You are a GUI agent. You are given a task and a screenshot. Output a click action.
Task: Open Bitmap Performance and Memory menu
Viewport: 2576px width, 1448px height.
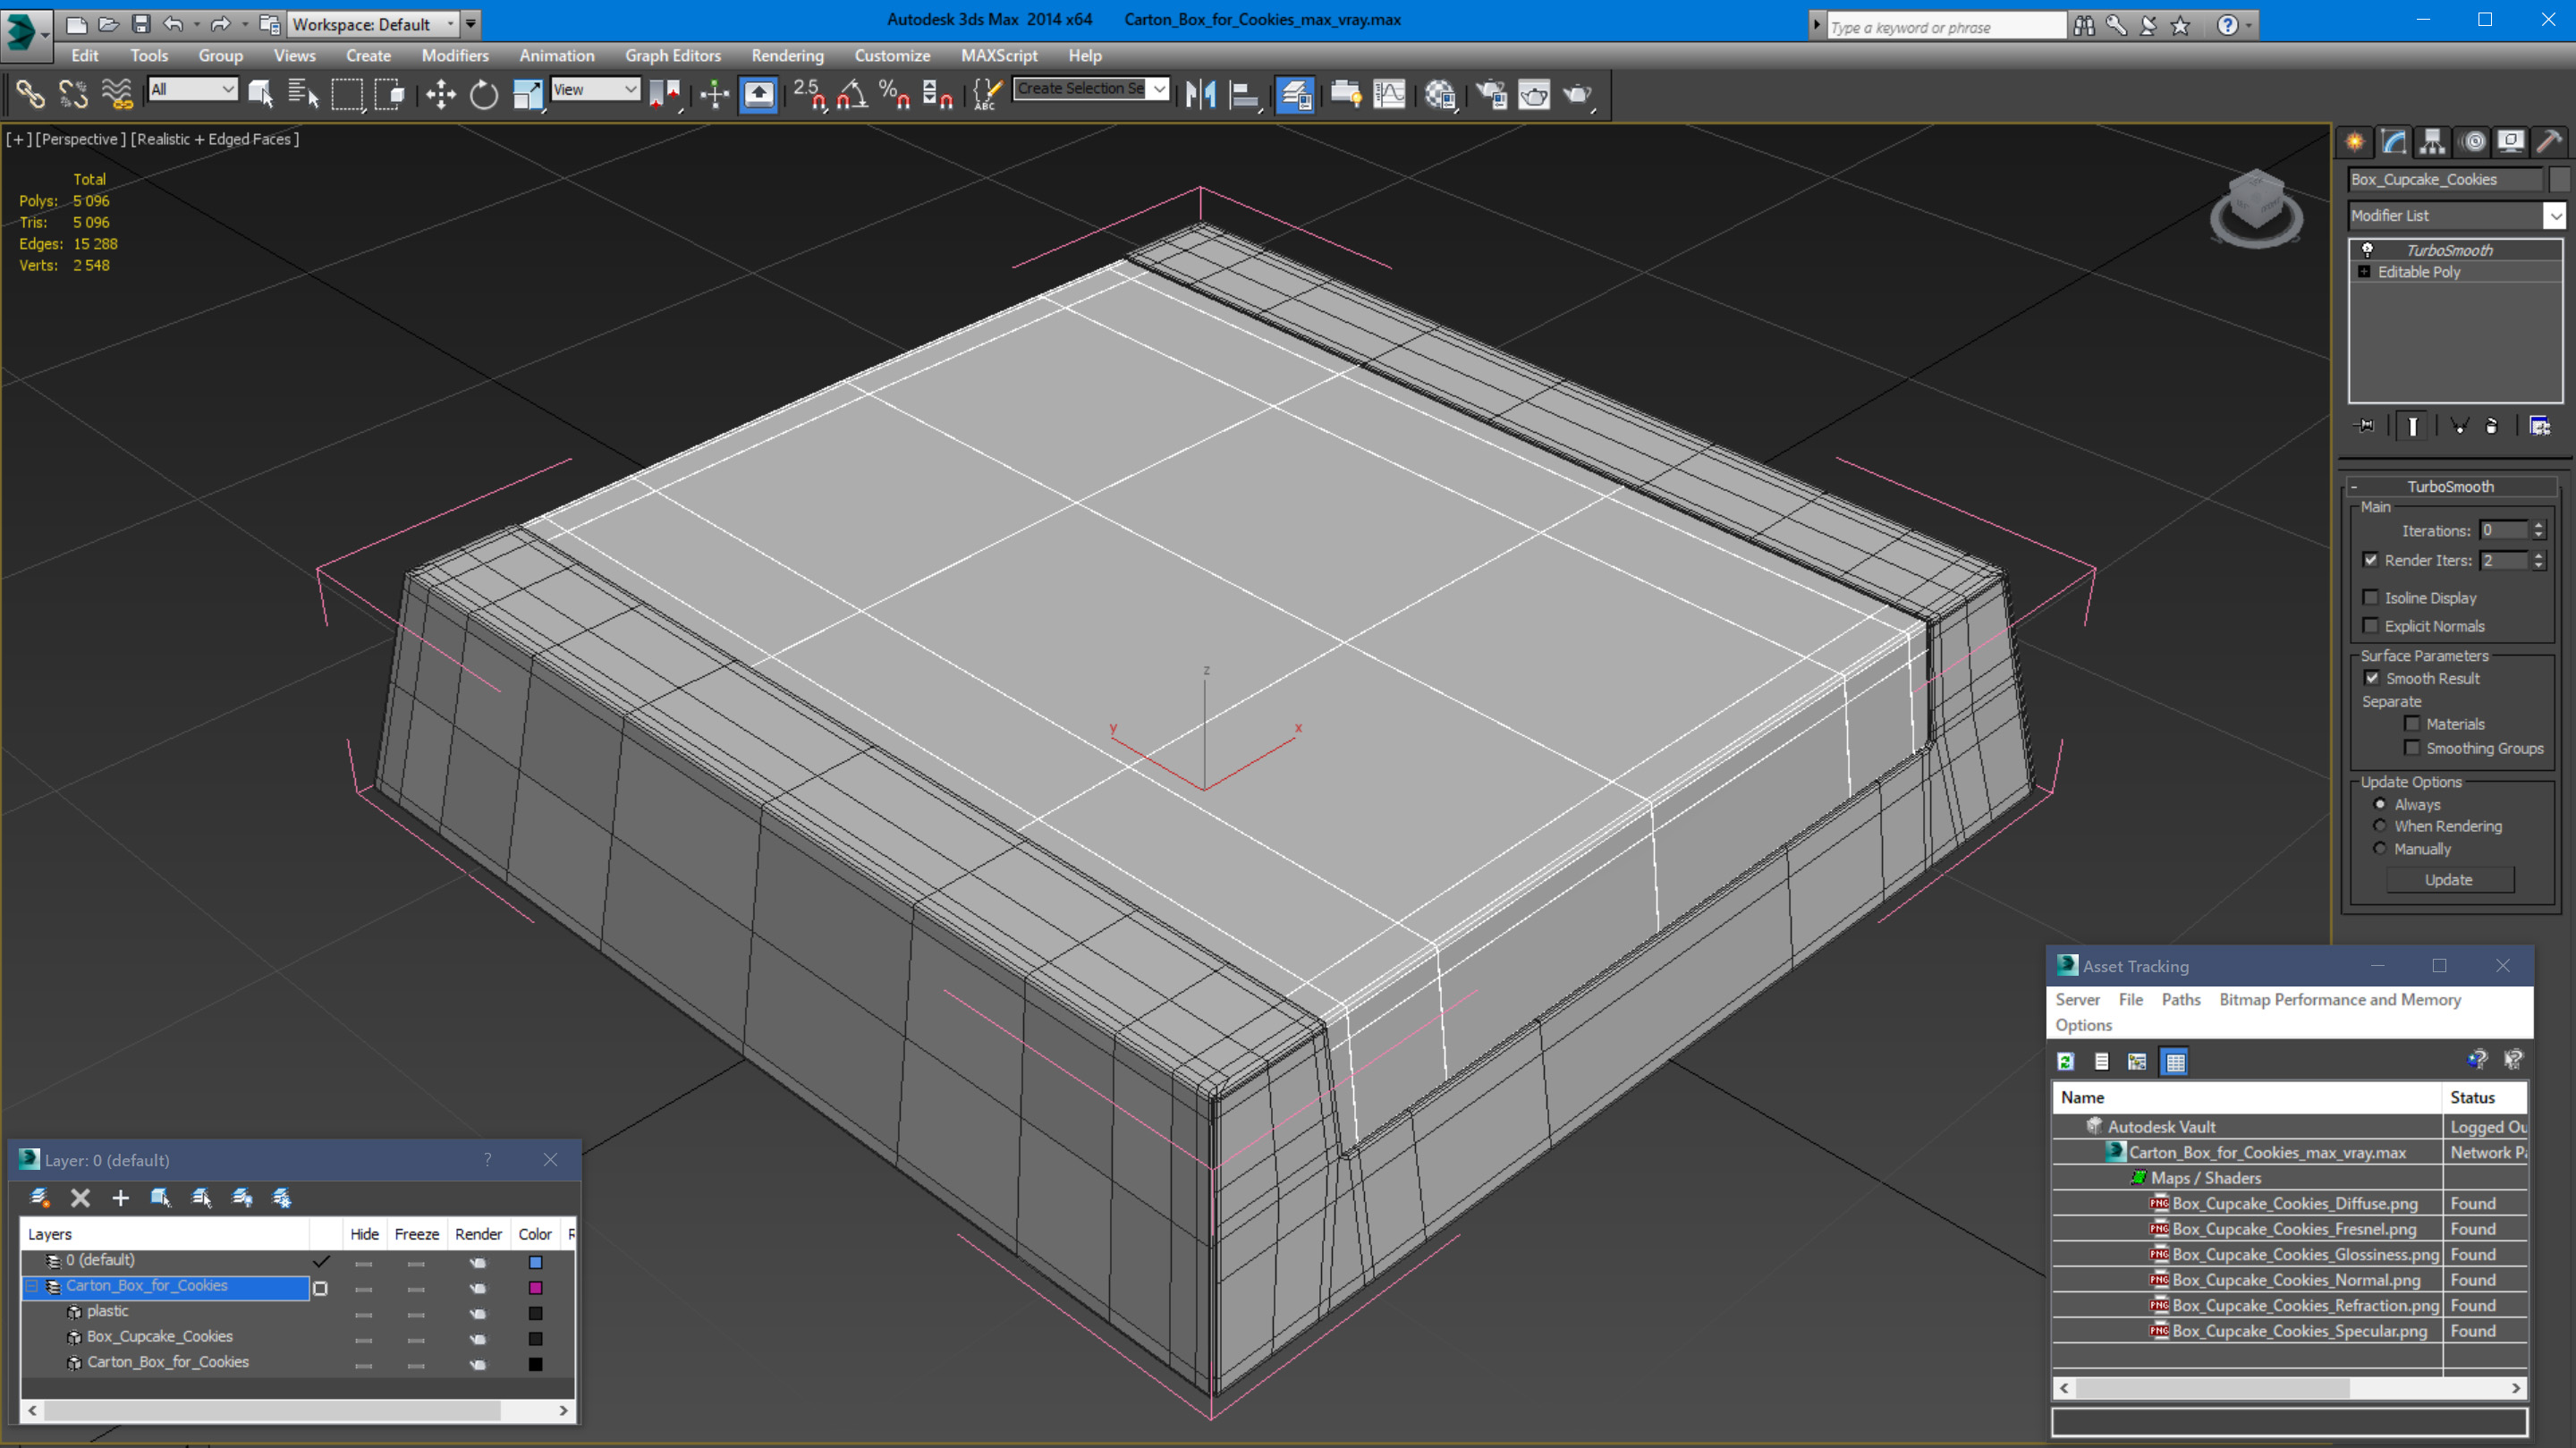(2339, 999)
